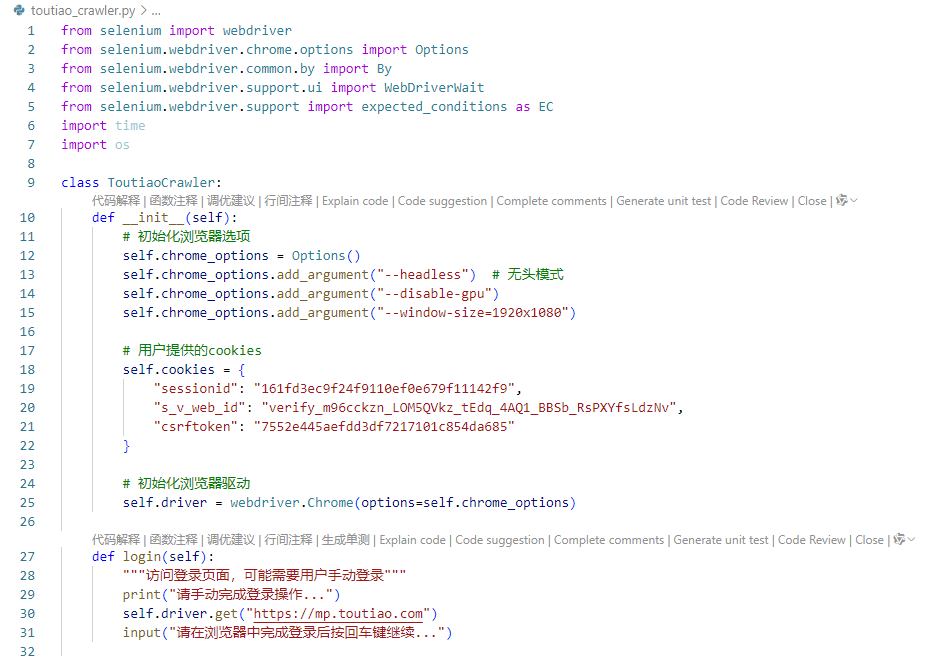This screenshot has height=656, width=939.
Task: Click Explain code above def __init__
Action: 355,201
